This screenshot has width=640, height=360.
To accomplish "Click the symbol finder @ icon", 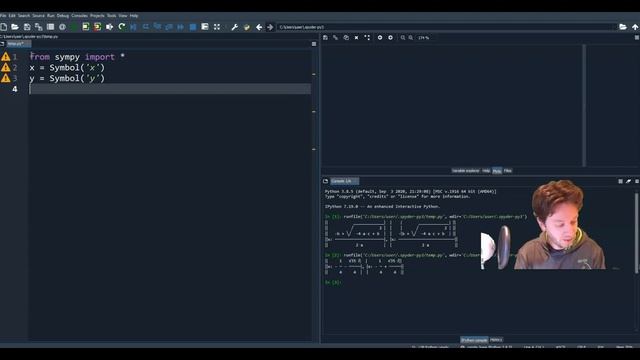I will tap(62, 27).
